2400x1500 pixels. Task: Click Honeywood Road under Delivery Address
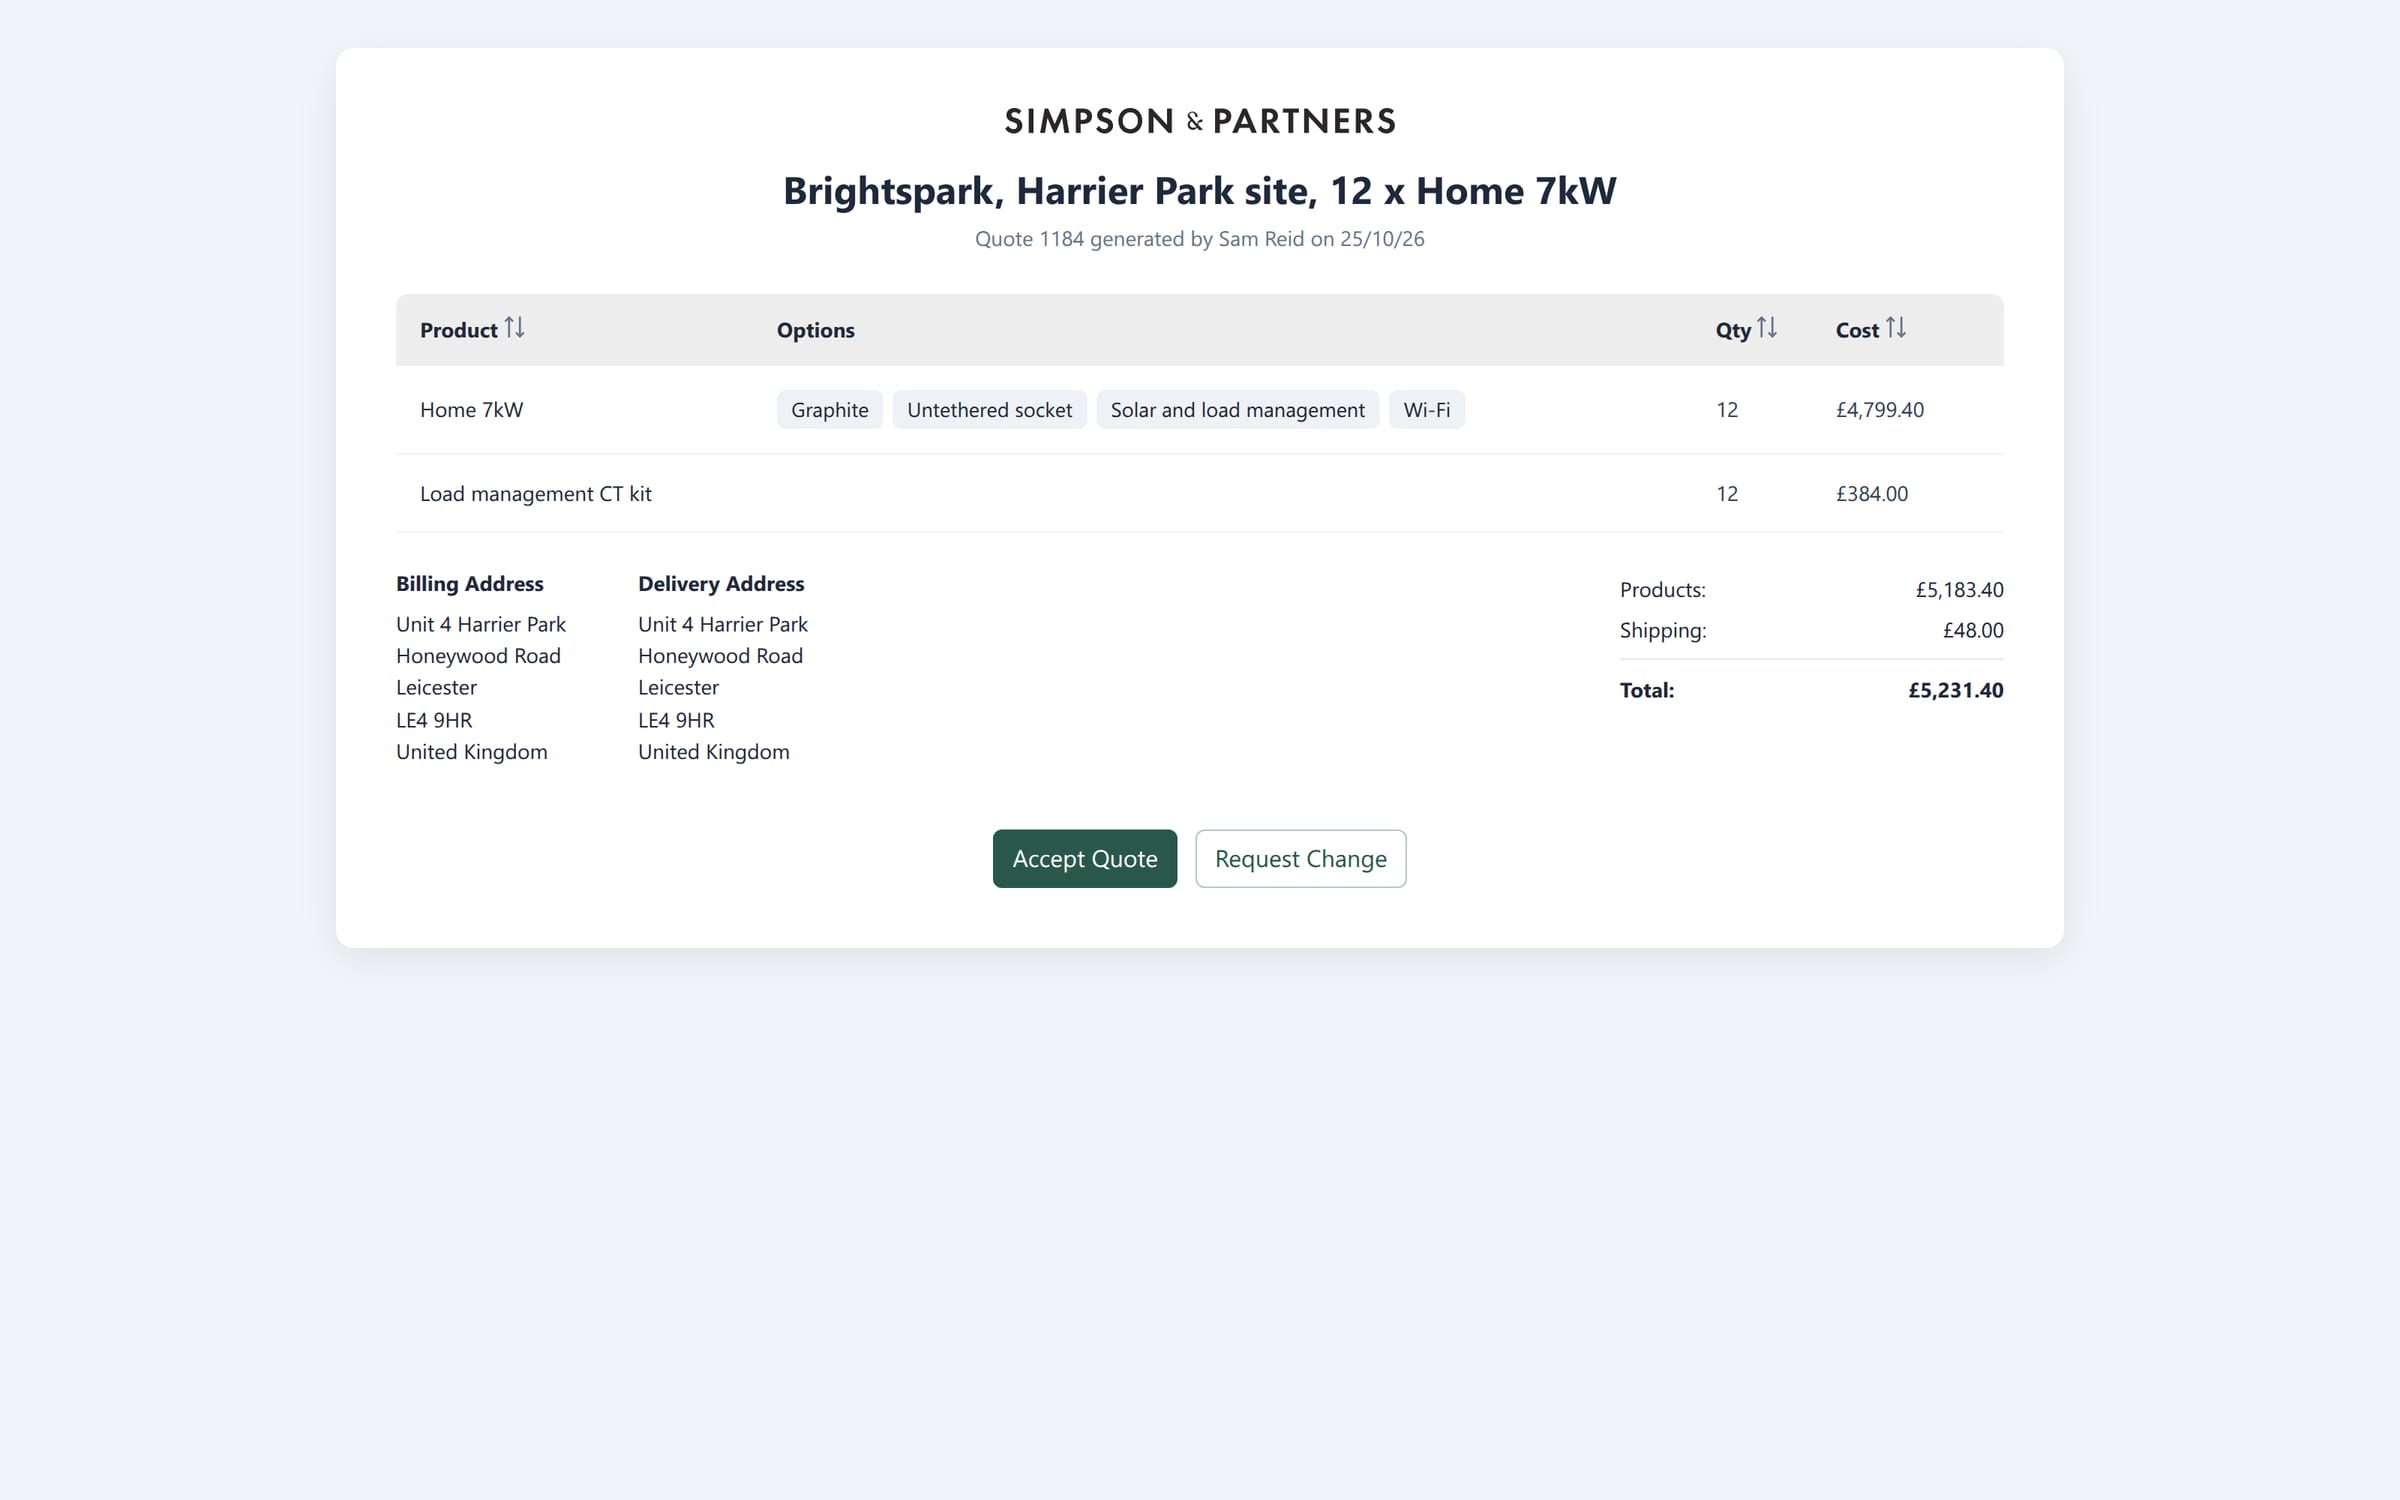[x=720, y=656]
